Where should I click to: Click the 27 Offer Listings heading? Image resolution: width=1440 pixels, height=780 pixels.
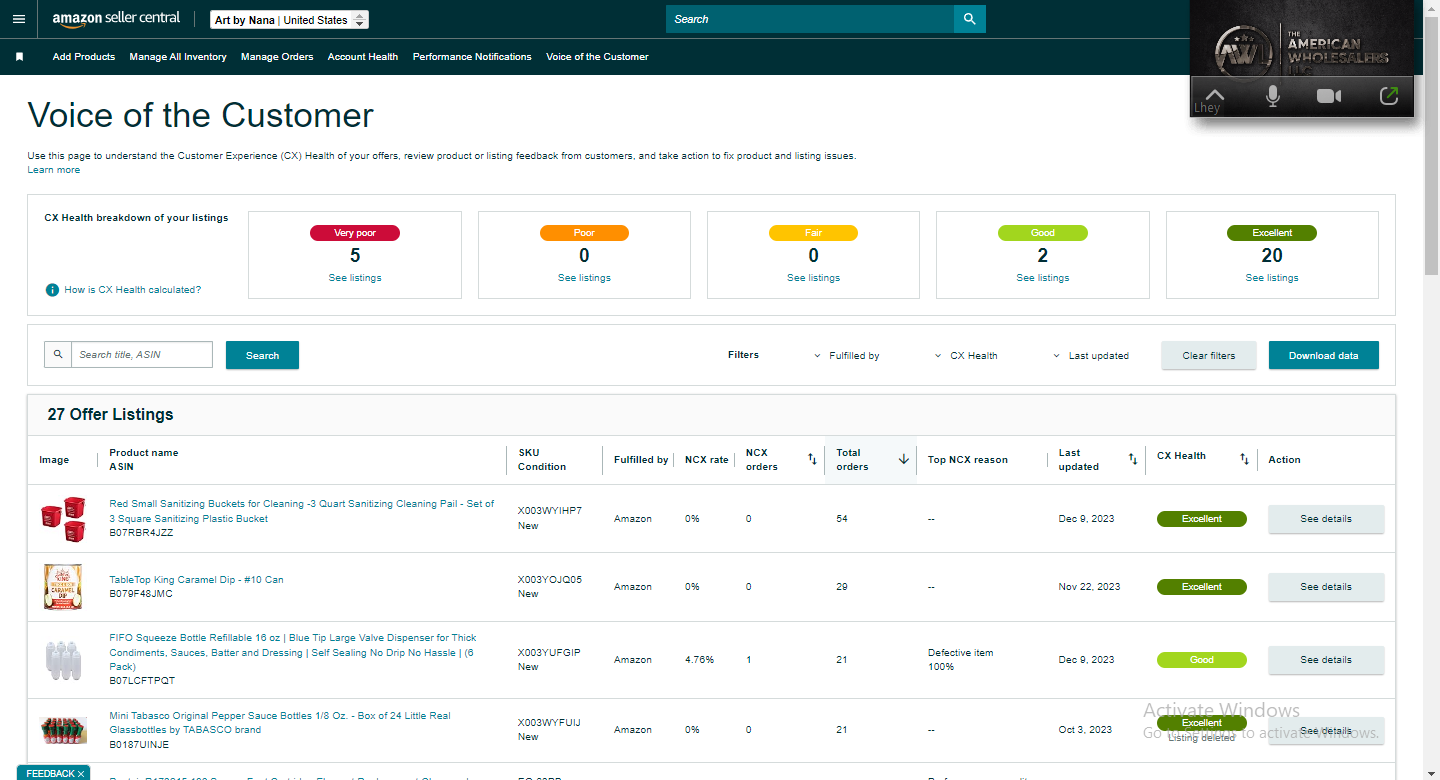point(111,414)
